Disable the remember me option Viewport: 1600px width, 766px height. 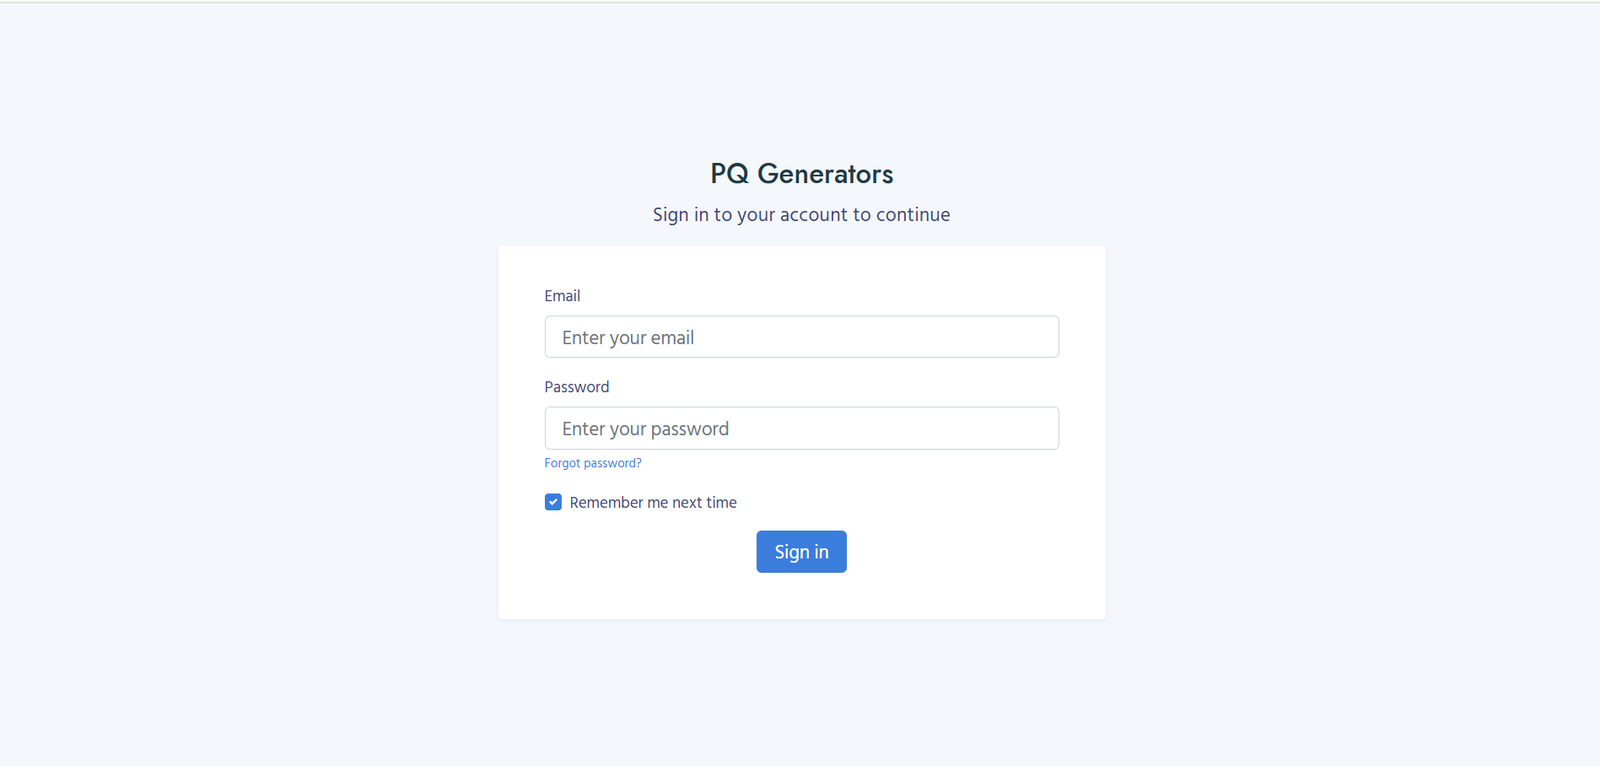(553, 502)
